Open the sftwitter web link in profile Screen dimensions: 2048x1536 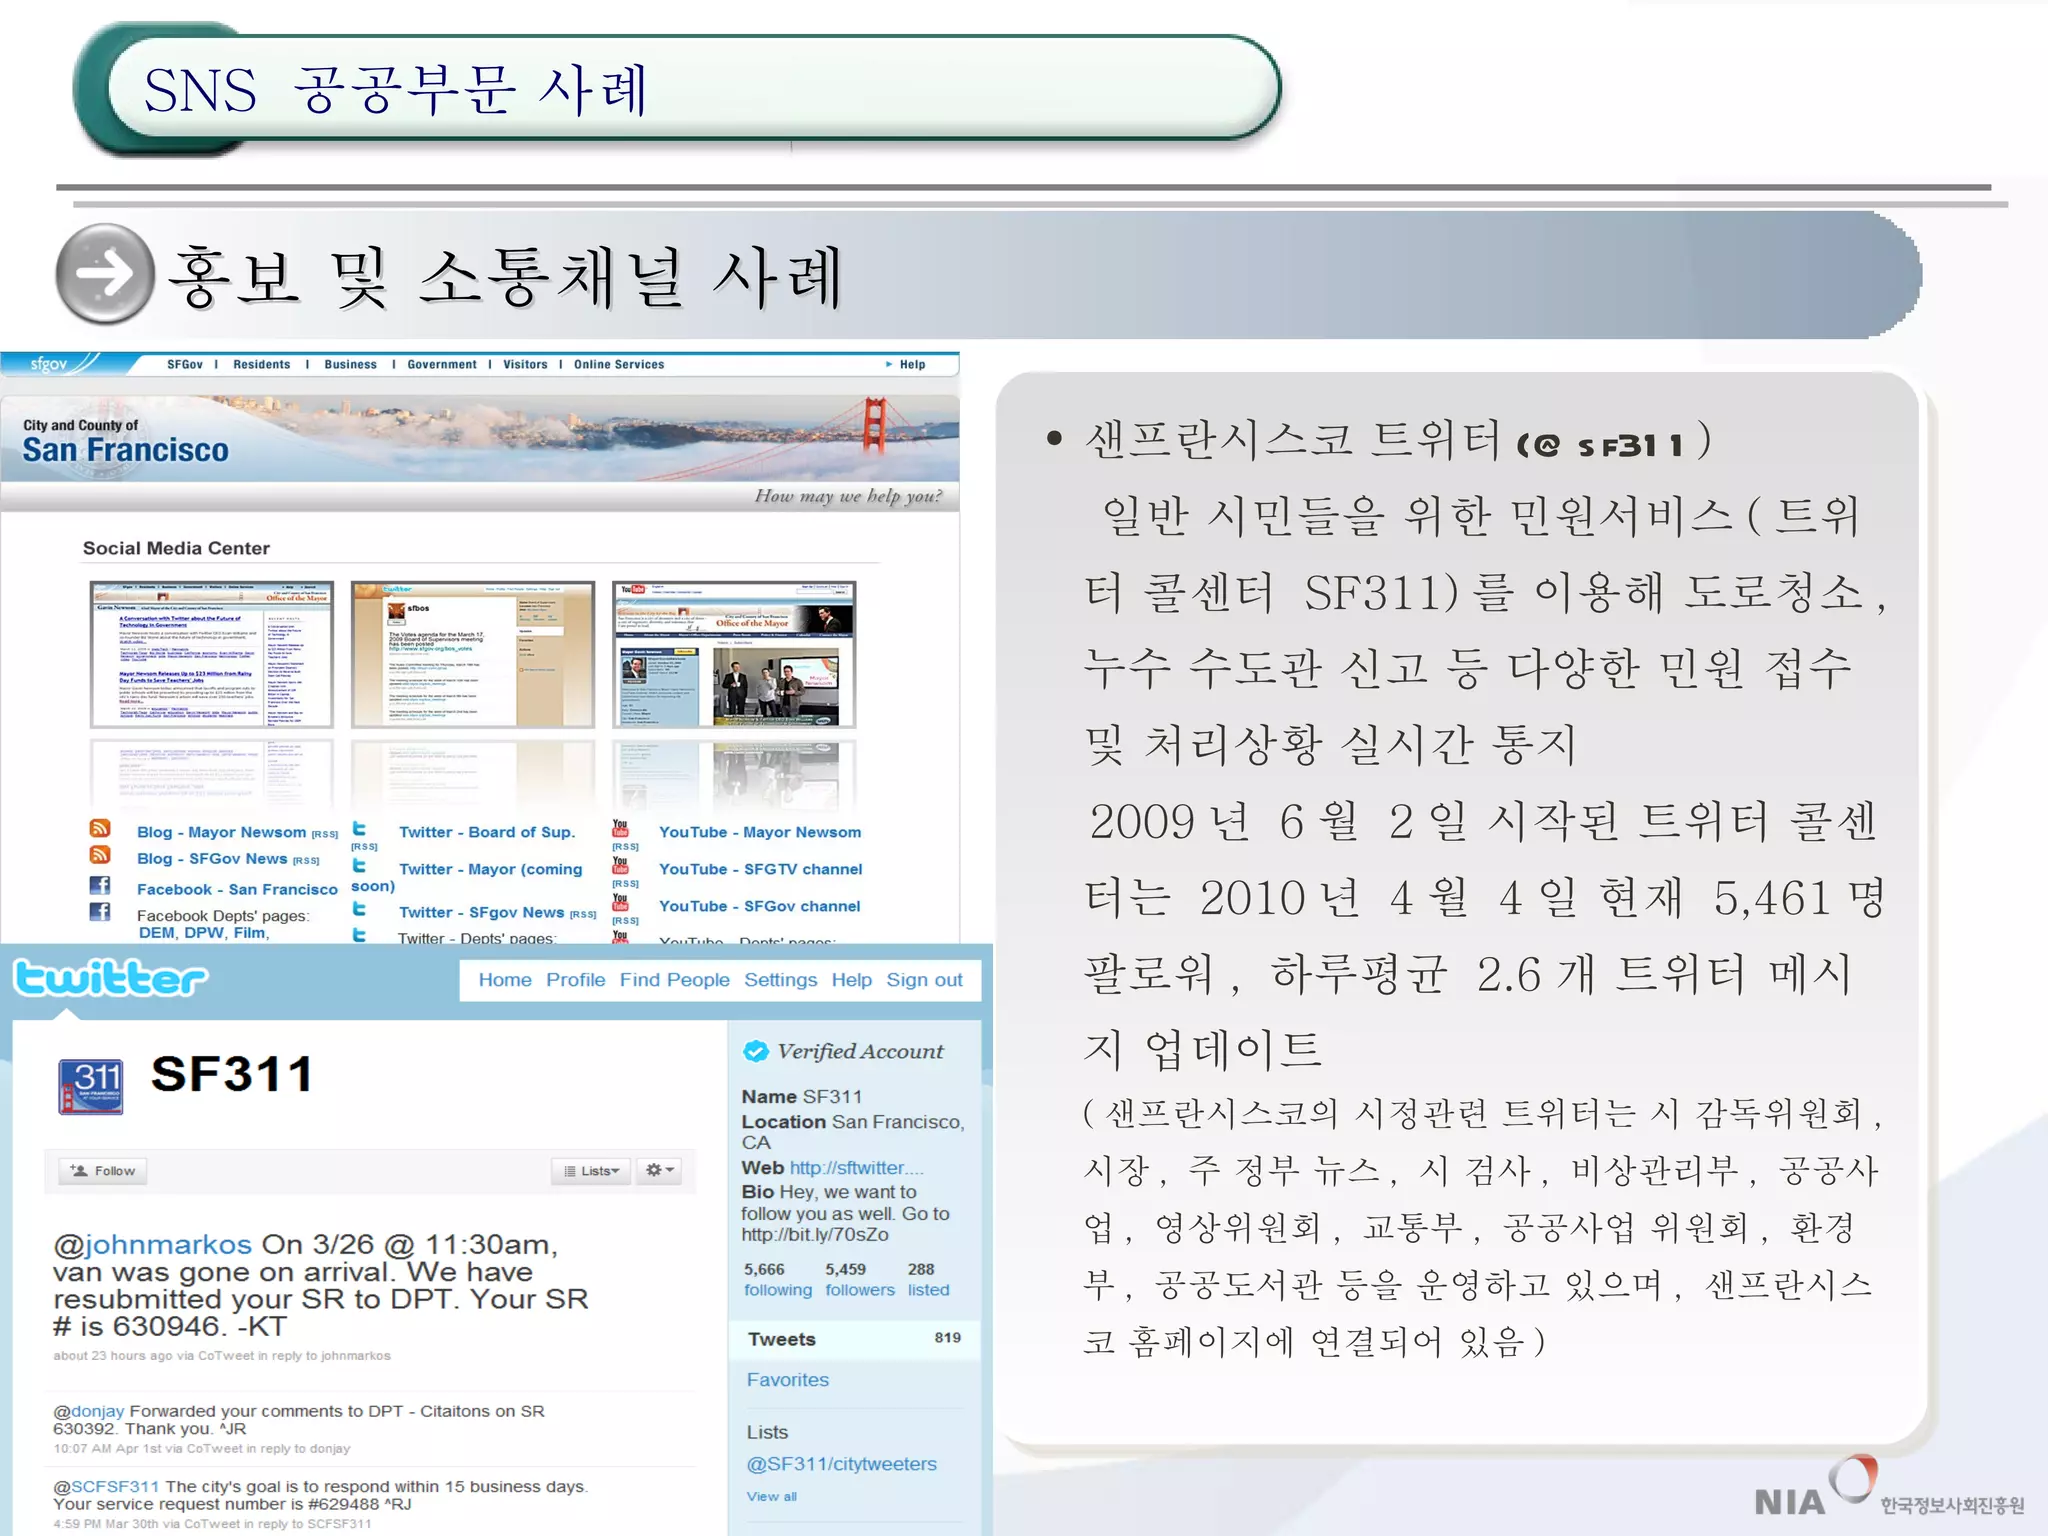point(857,1168)
